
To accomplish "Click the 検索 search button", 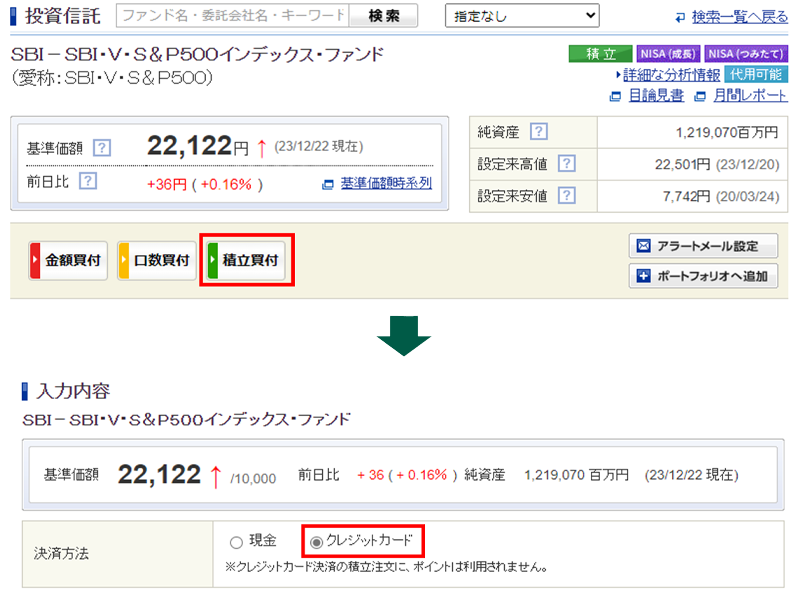I will pyautogui.click(x=384, y=15).
